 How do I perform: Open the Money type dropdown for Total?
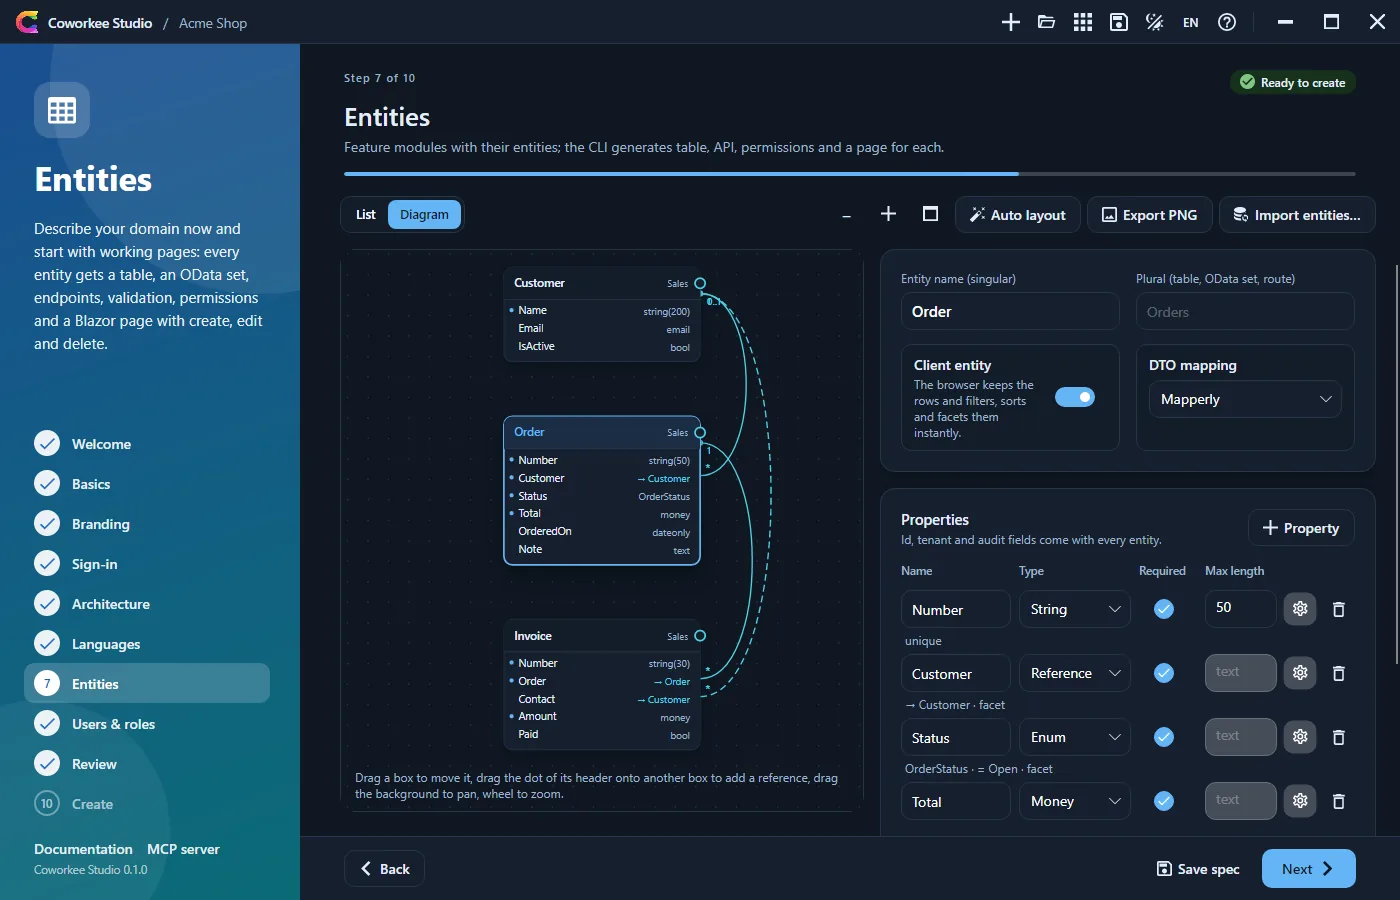tap(1074, 801)
